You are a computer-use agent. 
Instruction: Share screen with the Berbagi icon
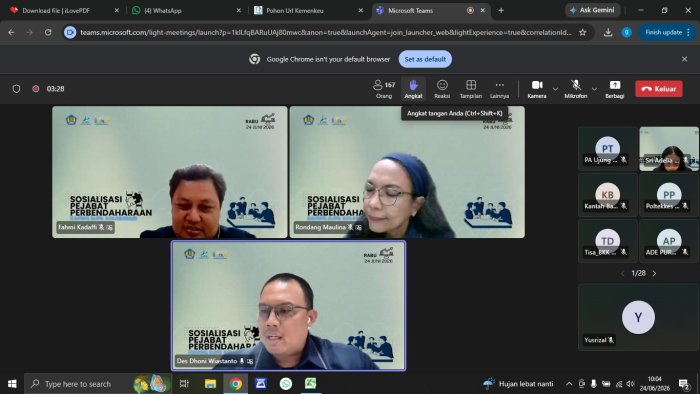[x=615, y=89]
